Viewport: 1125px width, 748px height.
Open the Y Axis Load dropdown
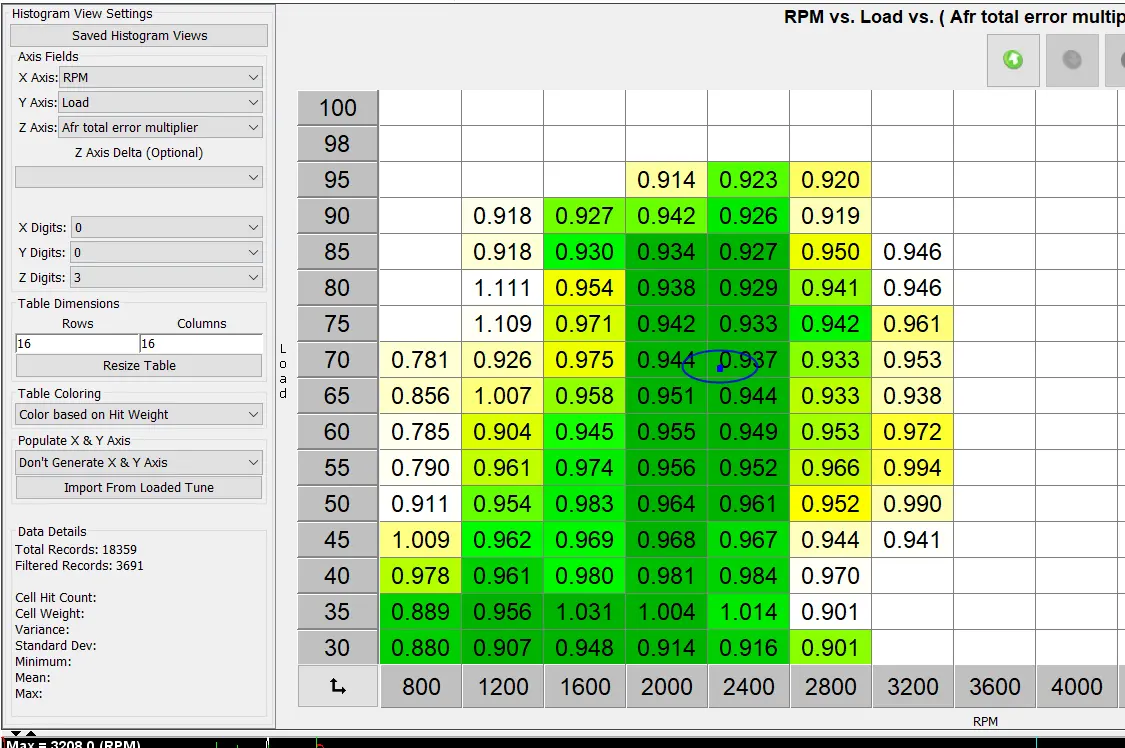coord(161,103)
